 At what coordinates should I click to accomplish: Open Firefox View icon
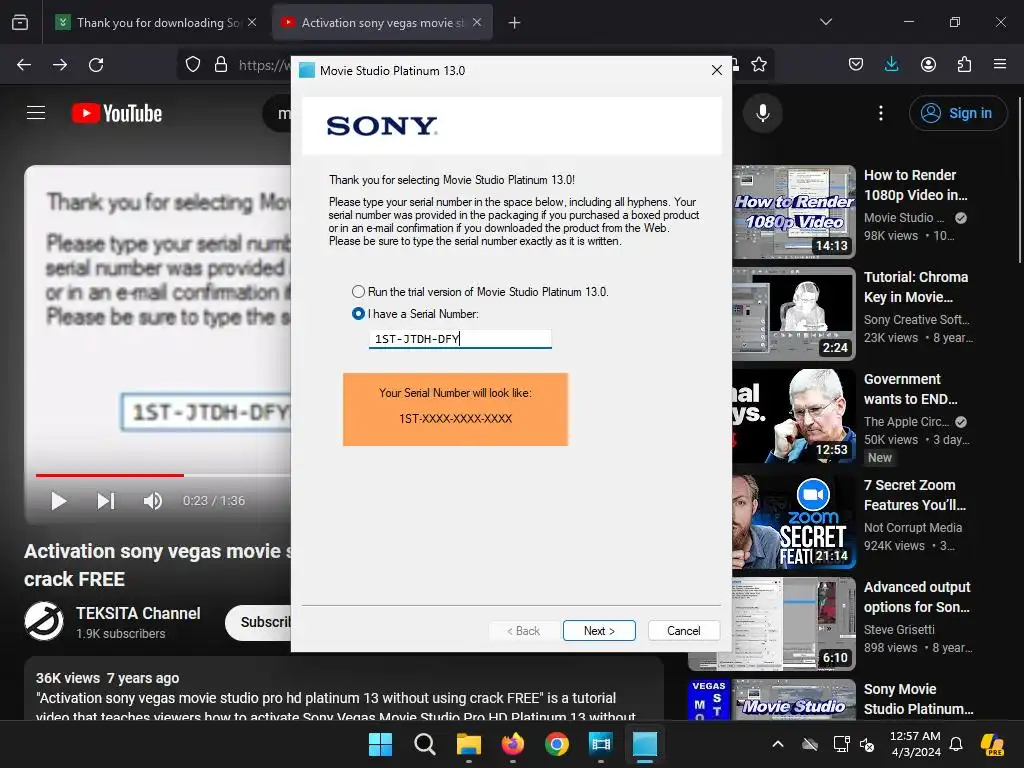(x=20, y=22)
